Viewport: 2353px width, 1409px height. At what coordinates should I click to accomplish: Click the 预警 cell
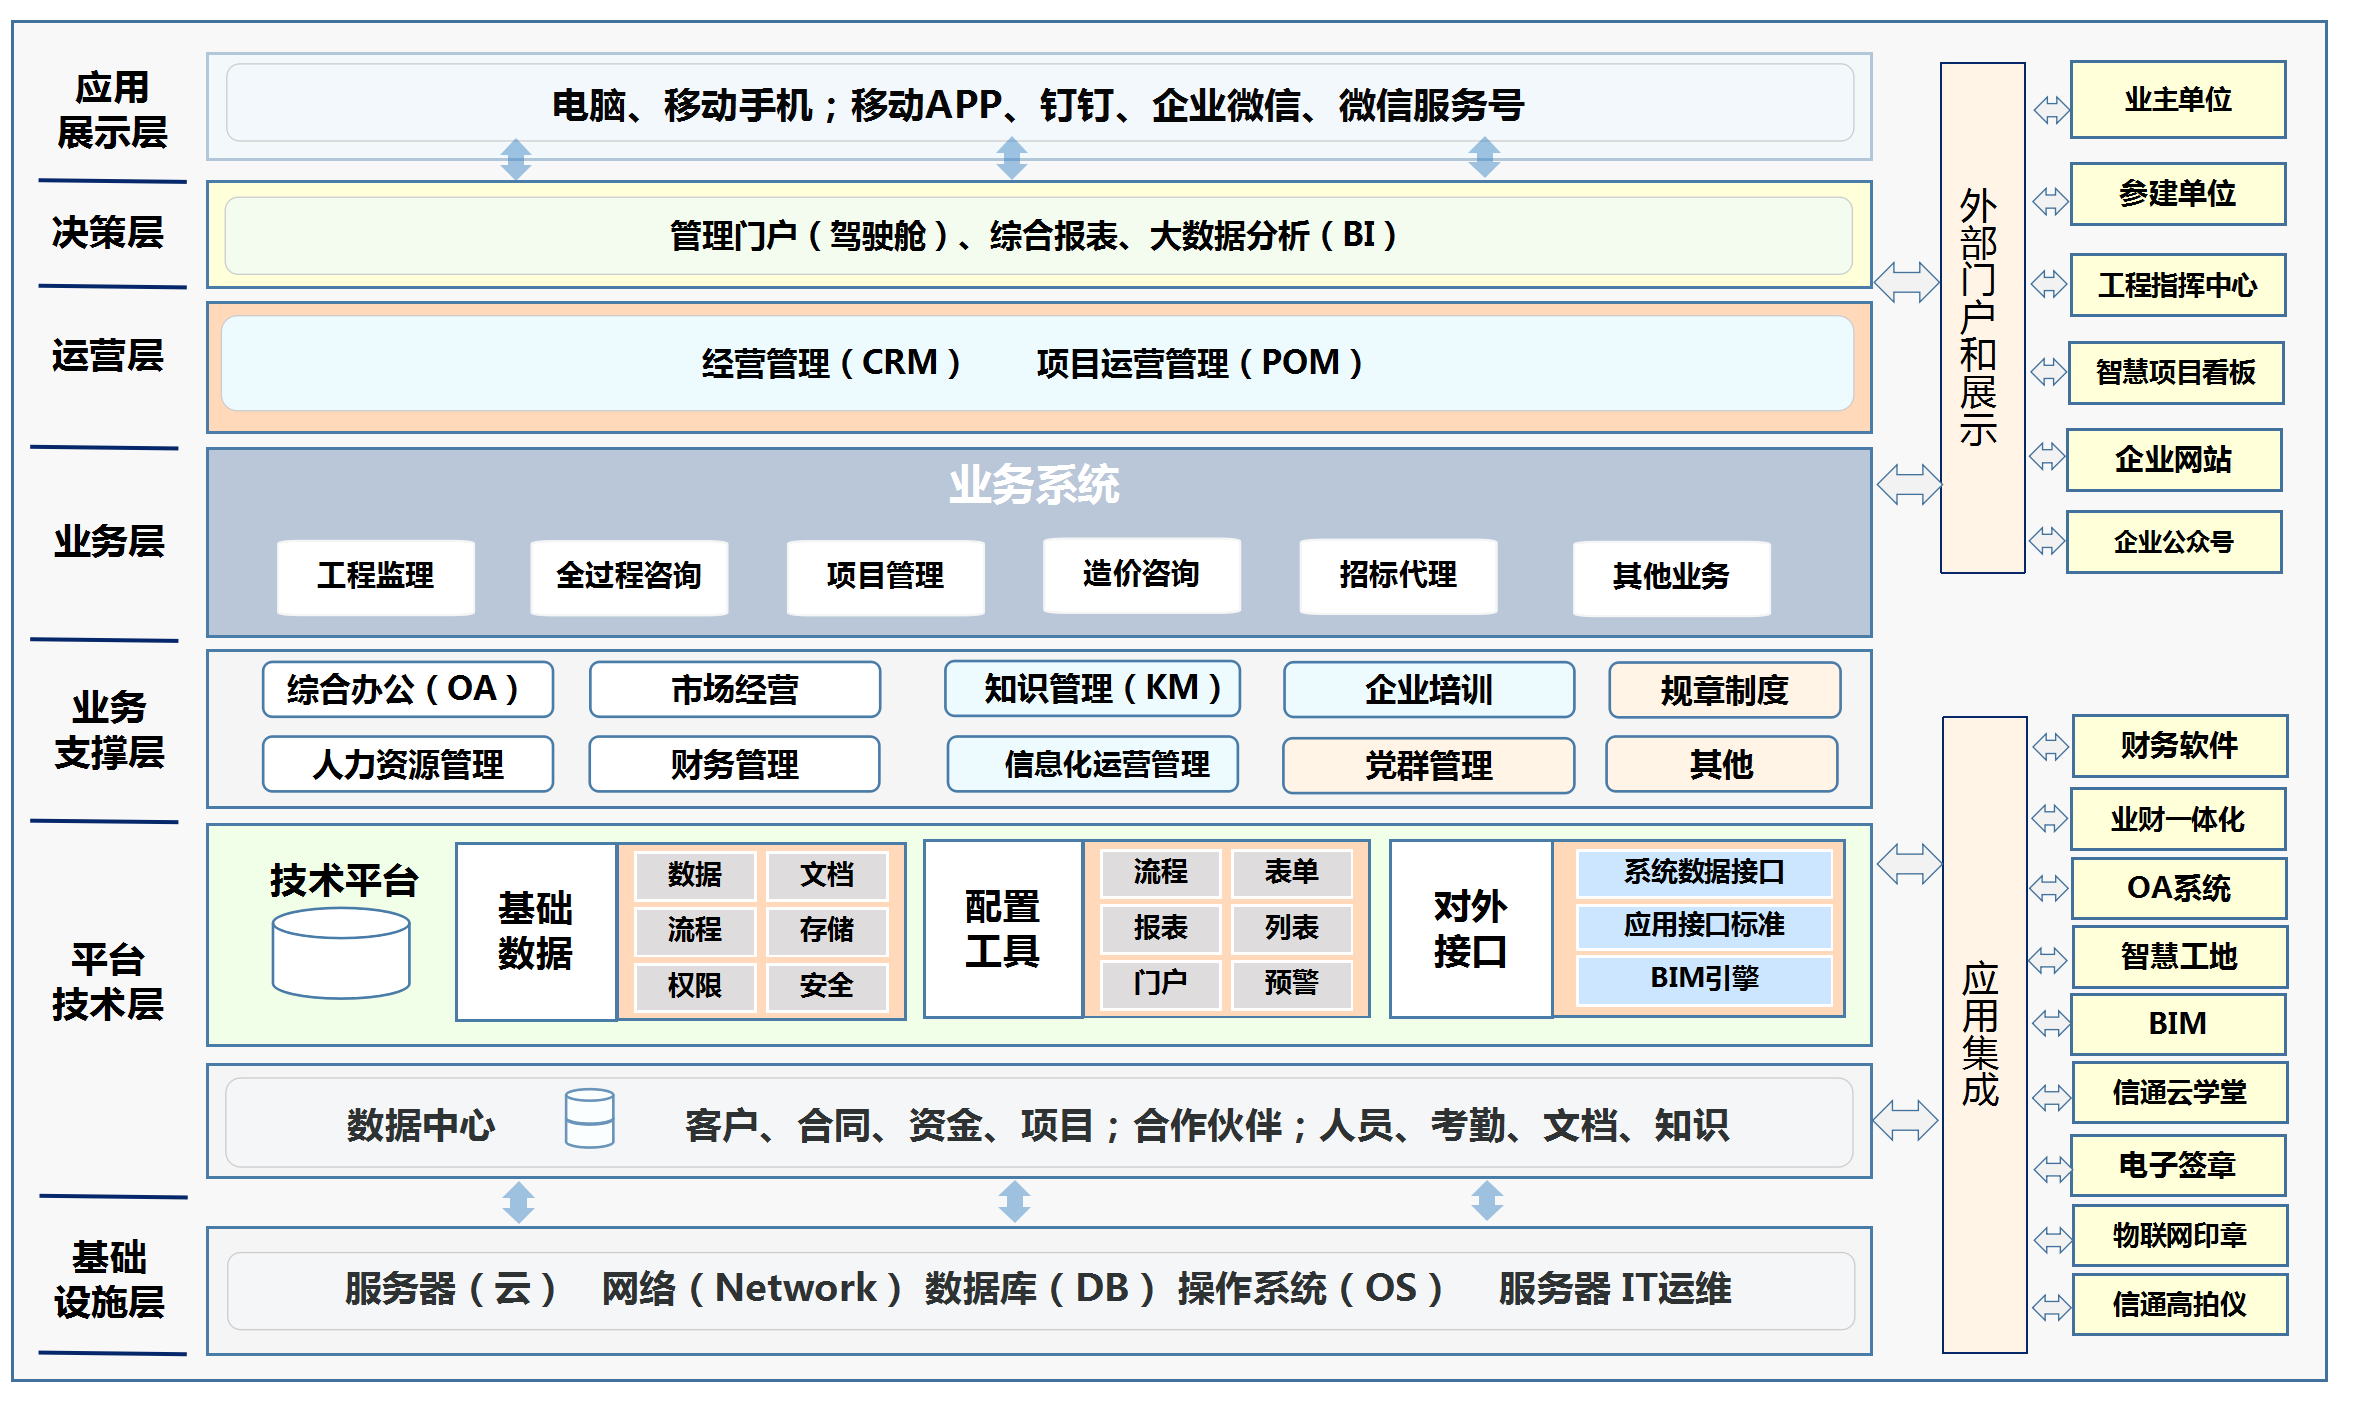pos(1292,983)
